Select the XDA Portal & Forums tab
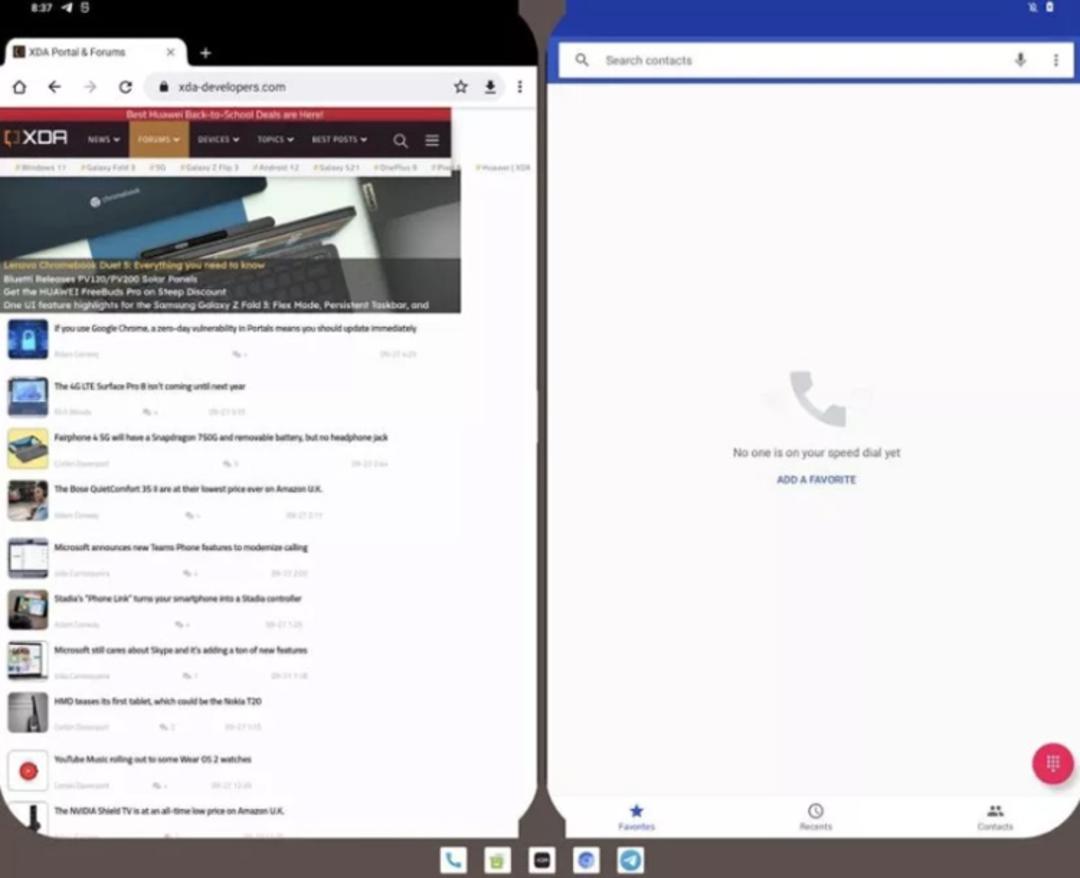Image resolution: width=1080 pixels, height=878 pixels. [x=95, y=52]
